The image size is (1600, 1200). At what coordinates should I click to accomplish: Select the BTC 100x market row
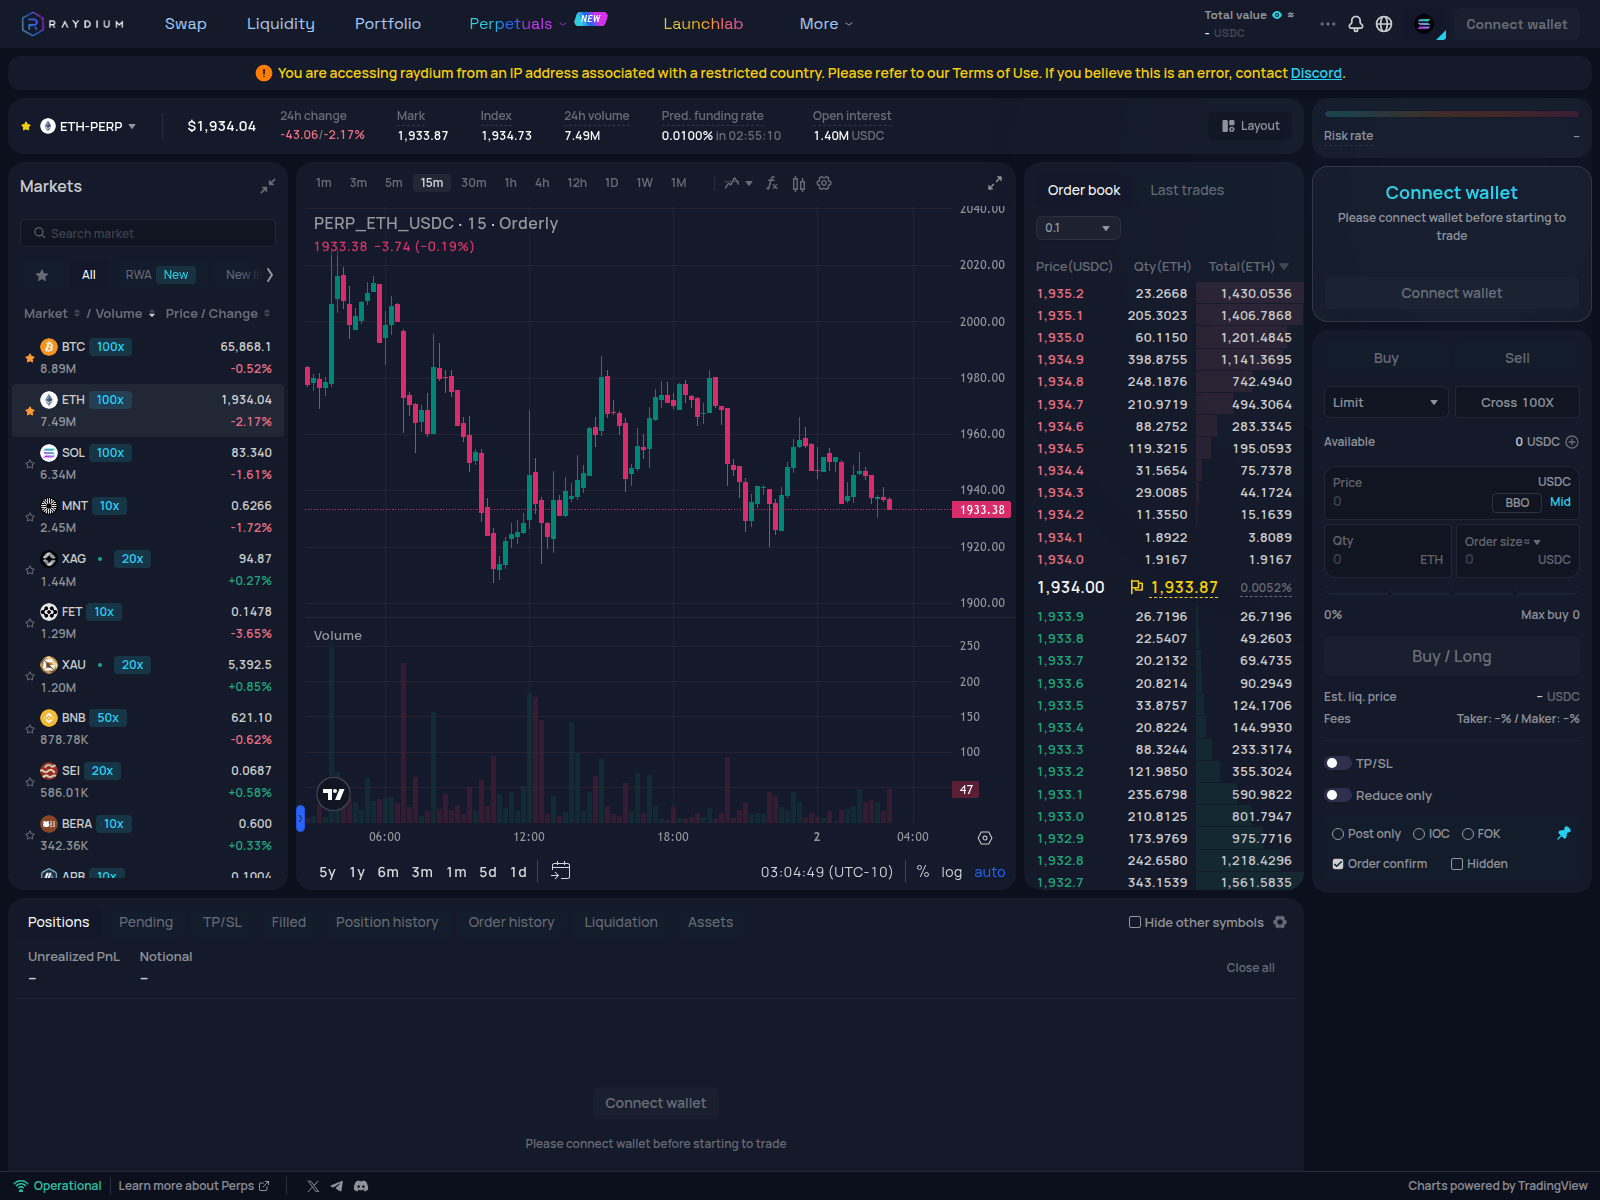(x=148, y=357)
